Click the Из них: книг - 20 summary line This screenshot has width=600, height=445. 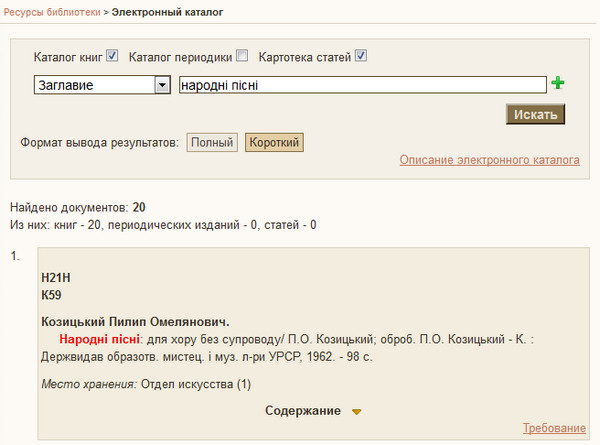click(163, 225)
